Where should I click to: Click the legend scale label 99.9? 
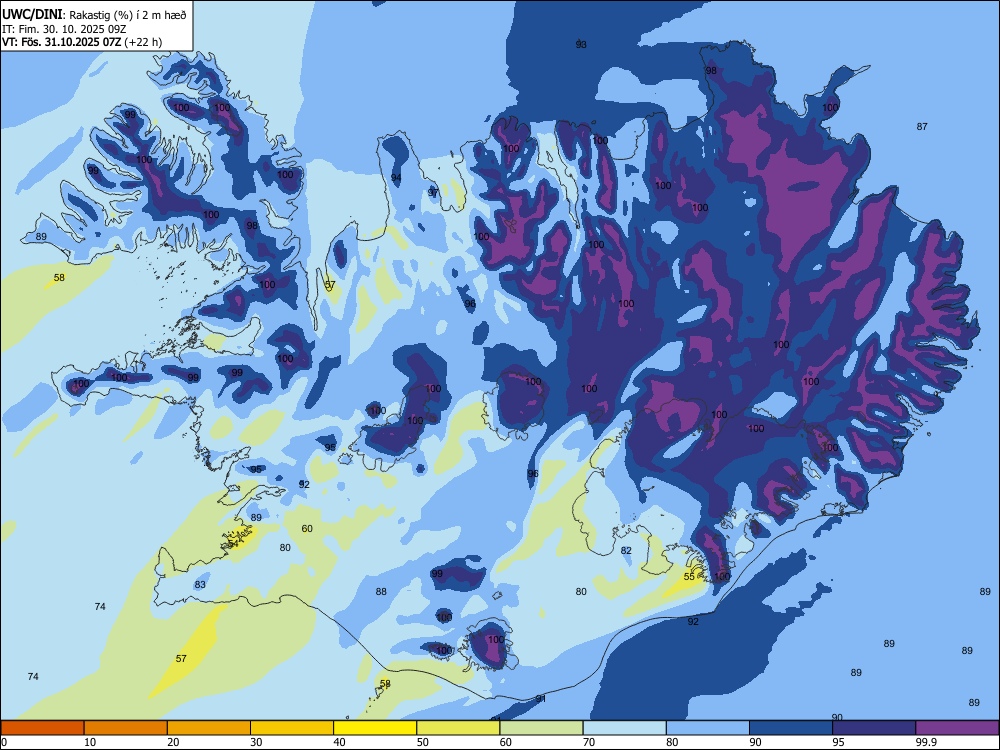926,742
